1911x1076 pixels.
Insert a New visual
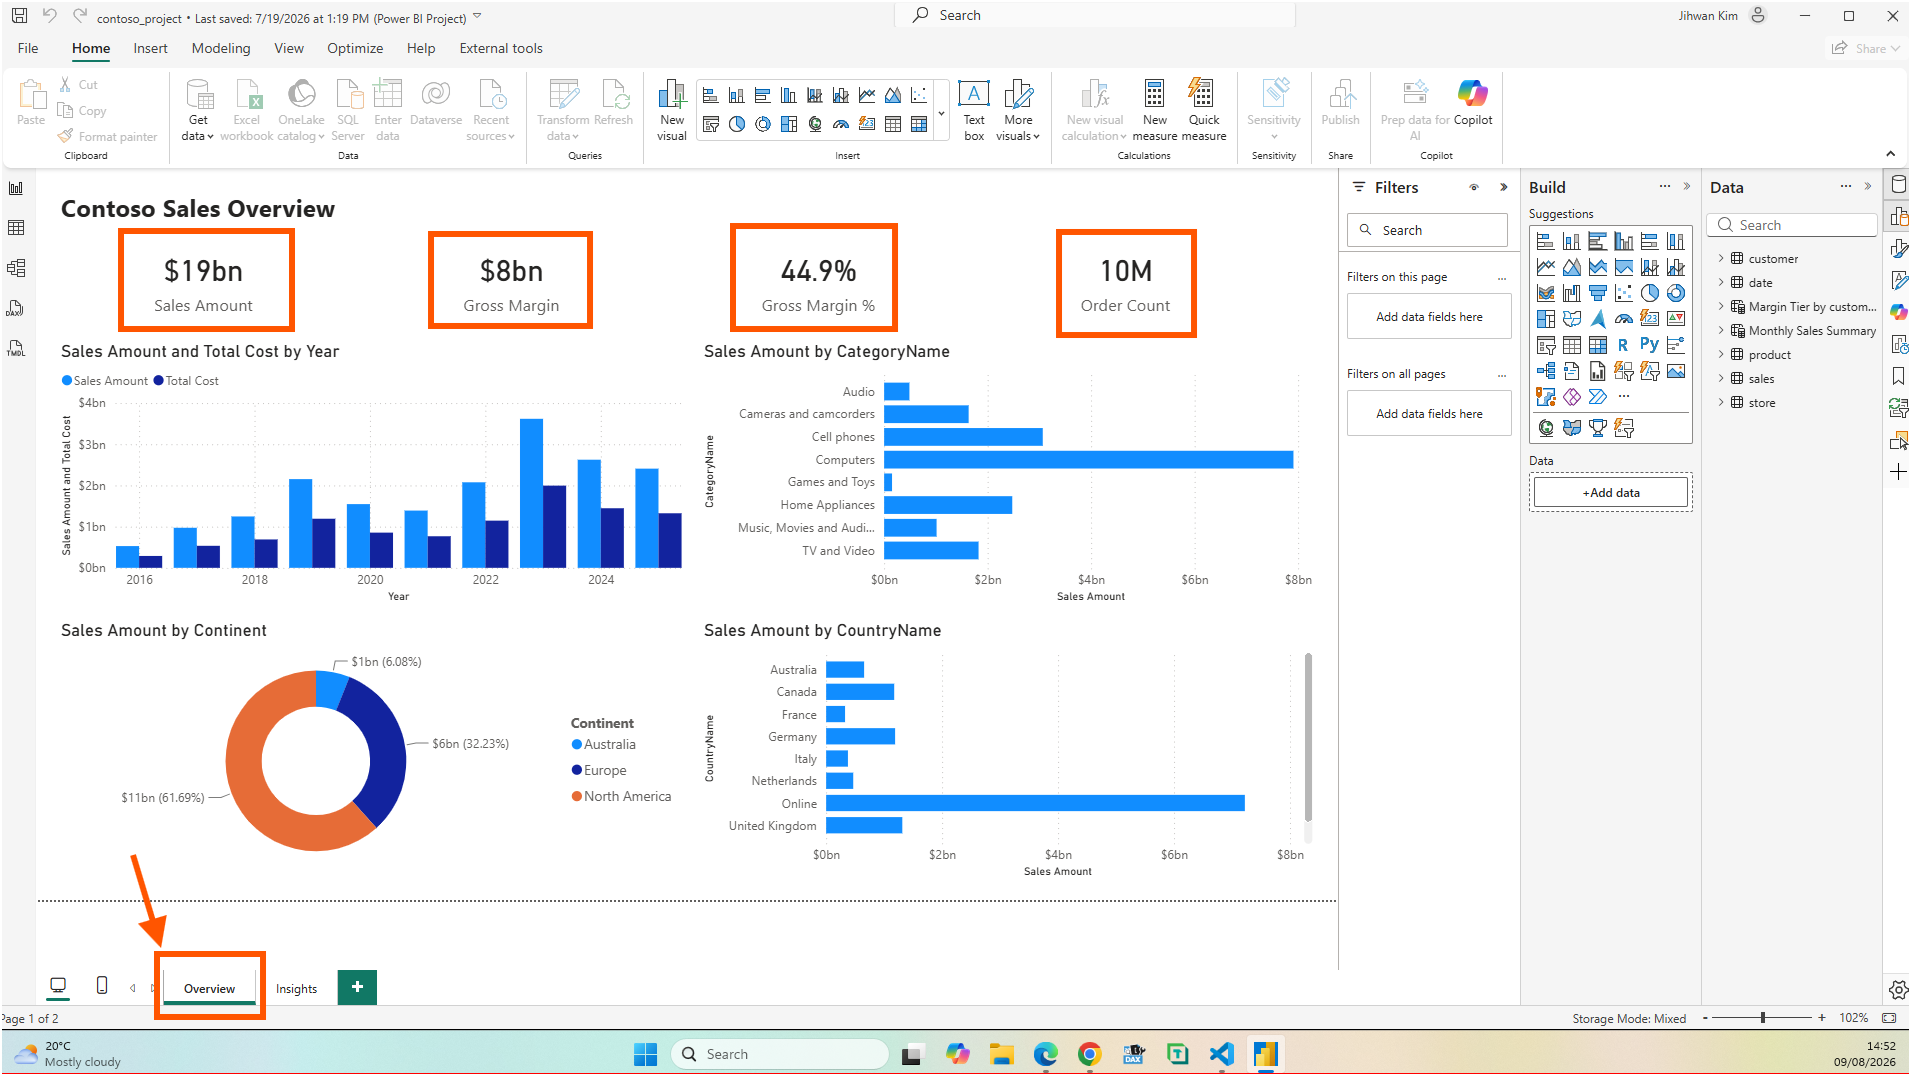pos(672,110)
